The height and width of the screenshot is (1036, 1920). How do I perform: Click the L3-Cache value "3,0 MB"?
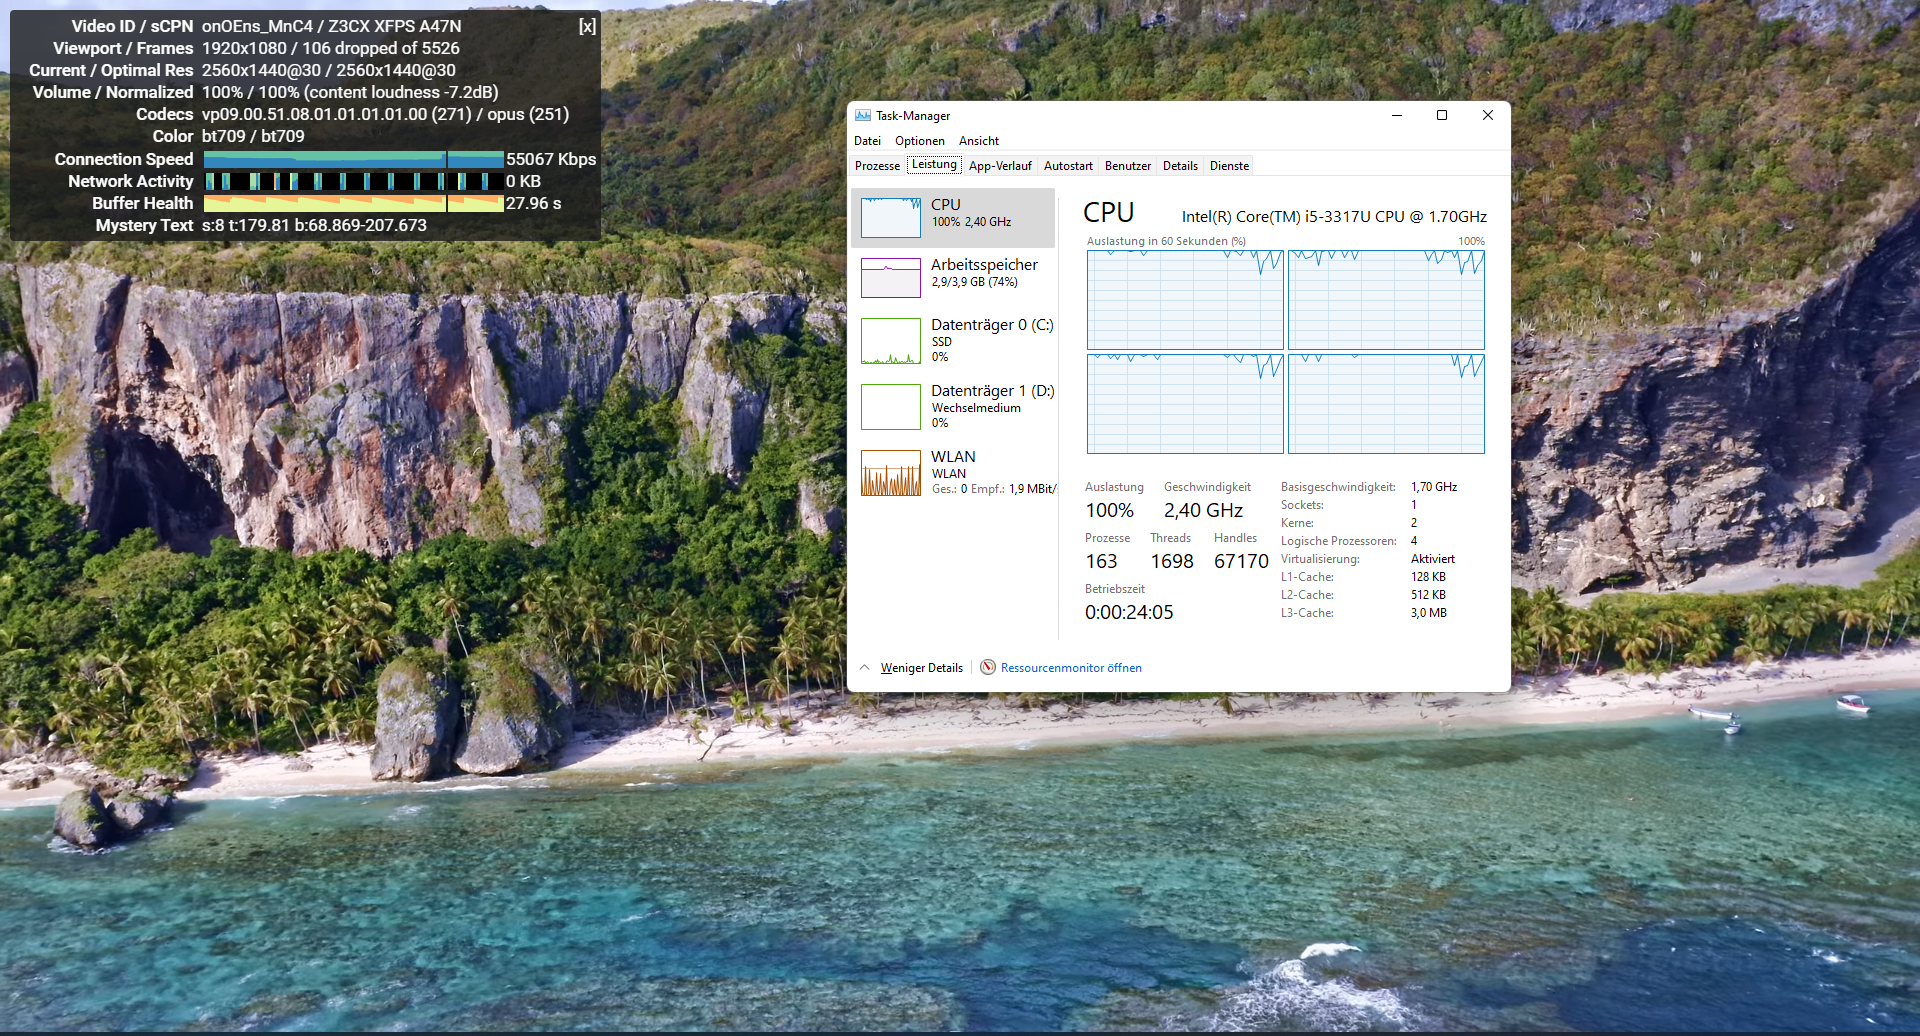tap(1429, 613)
